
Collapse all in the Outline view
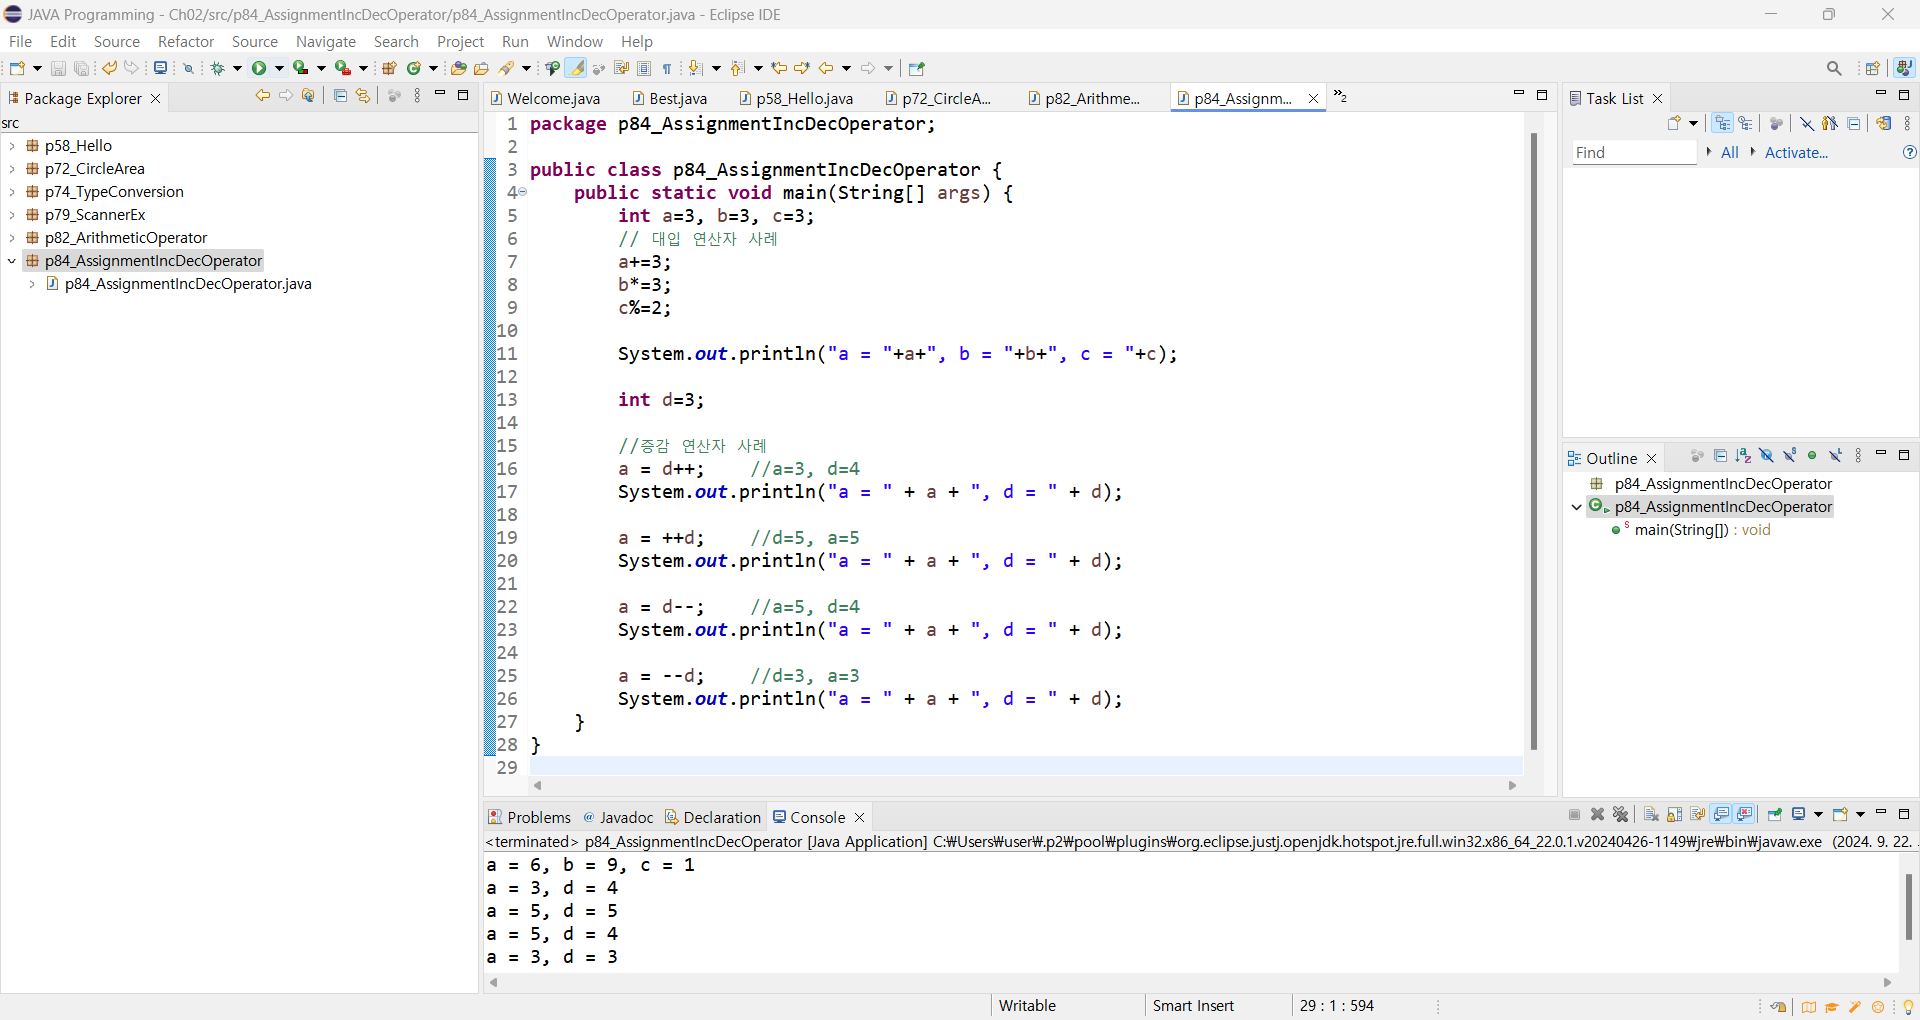point(1720,456)
